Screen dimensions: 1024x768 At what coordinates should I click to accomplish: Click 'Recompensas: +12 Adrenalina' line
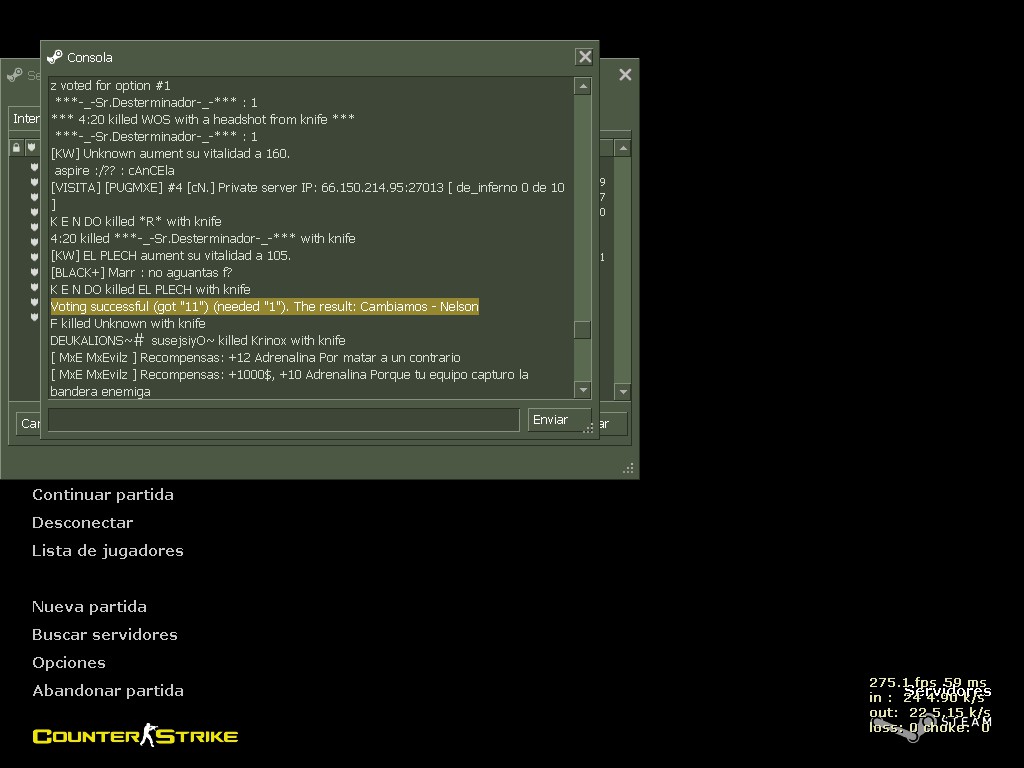255,357
